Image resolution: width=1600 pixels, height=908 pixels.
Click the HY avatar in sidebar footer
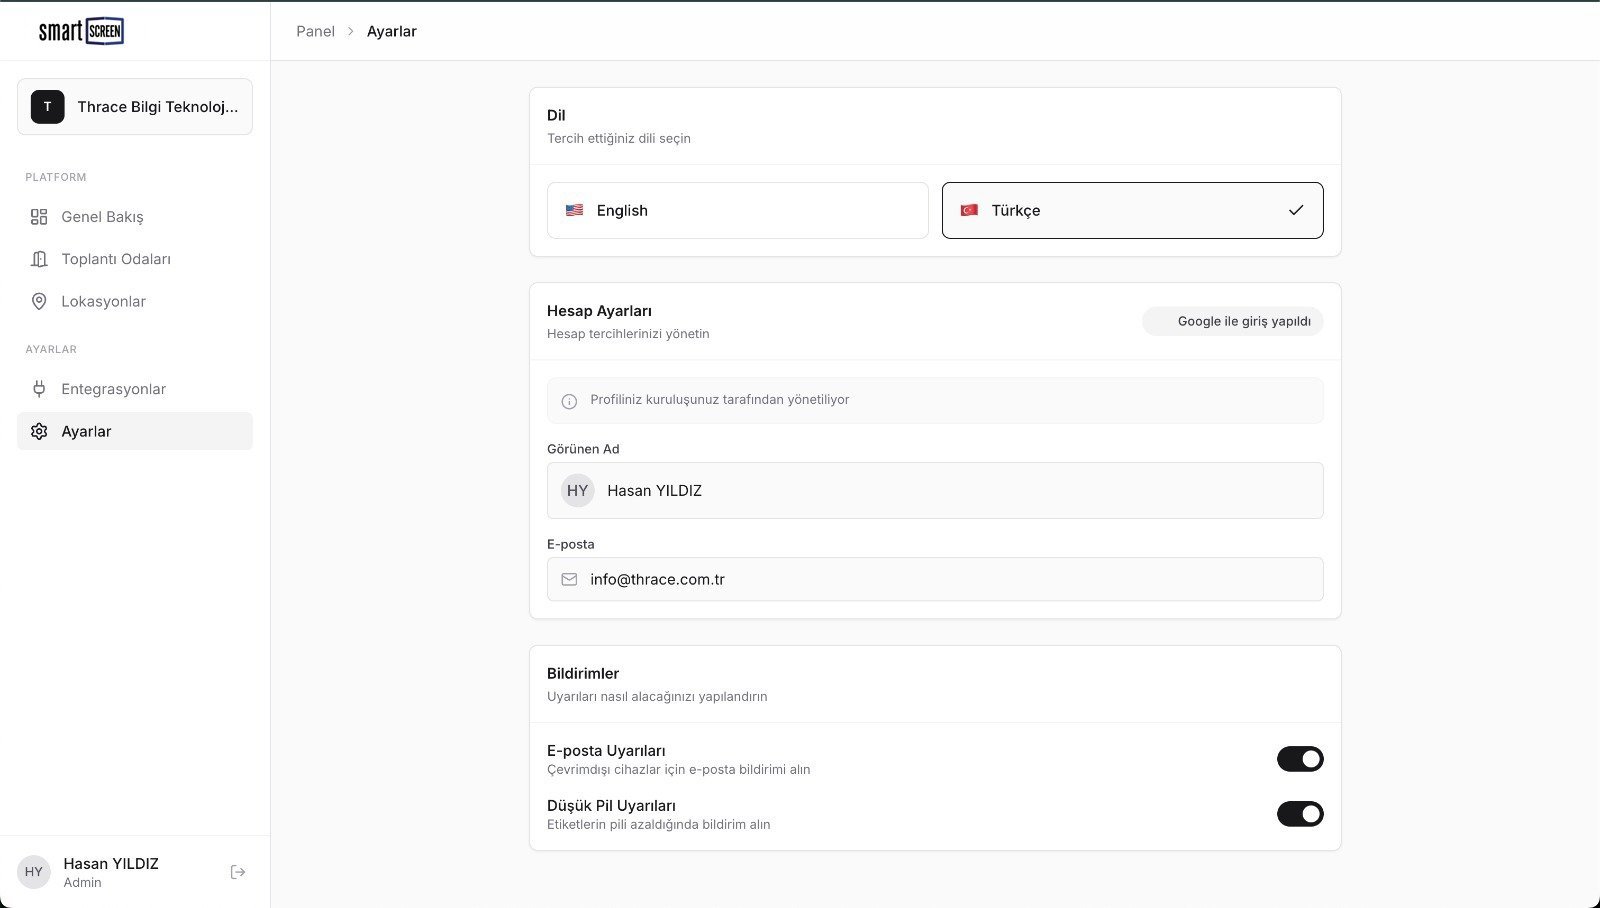coord(34,872)
